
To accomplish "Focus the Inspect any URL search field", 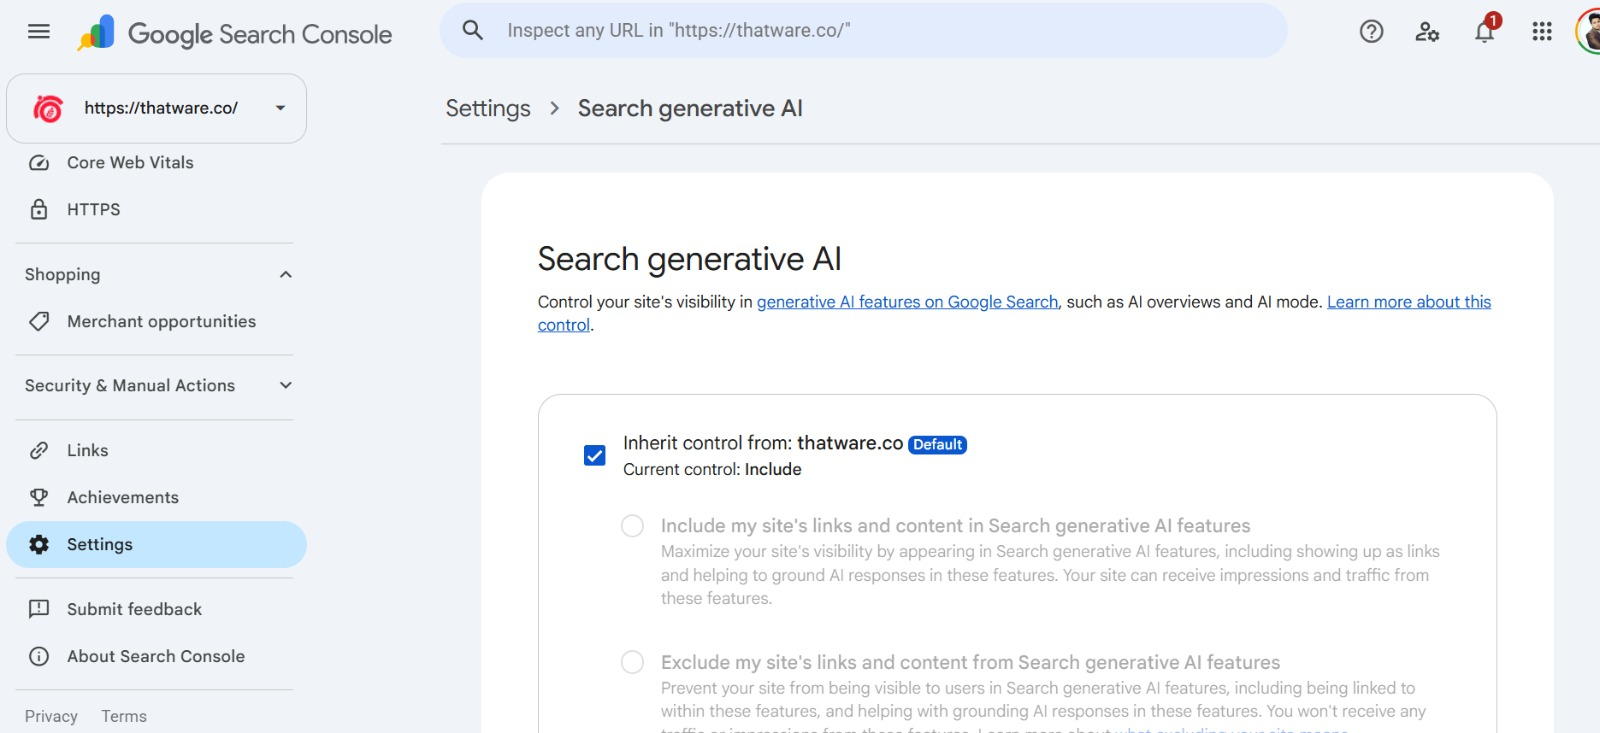I will [x=864, y=30].
